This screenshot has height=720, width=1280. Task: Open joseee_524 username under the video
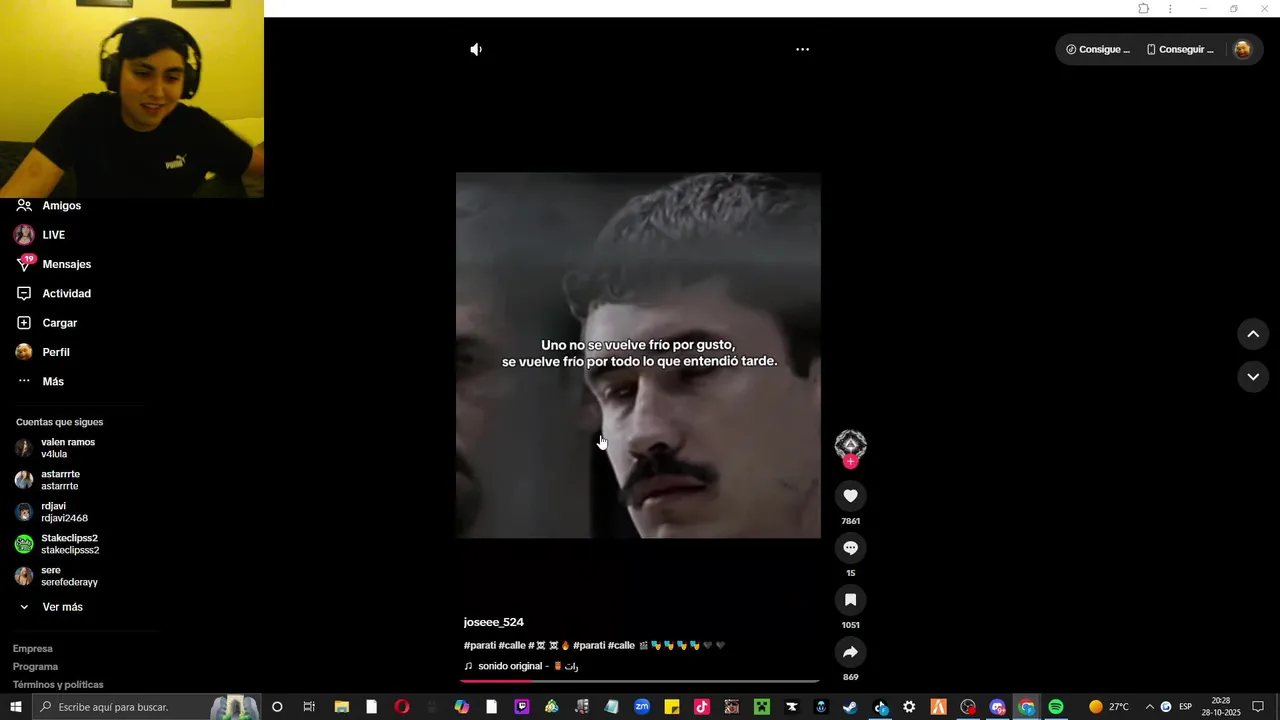tap(494, 622)
